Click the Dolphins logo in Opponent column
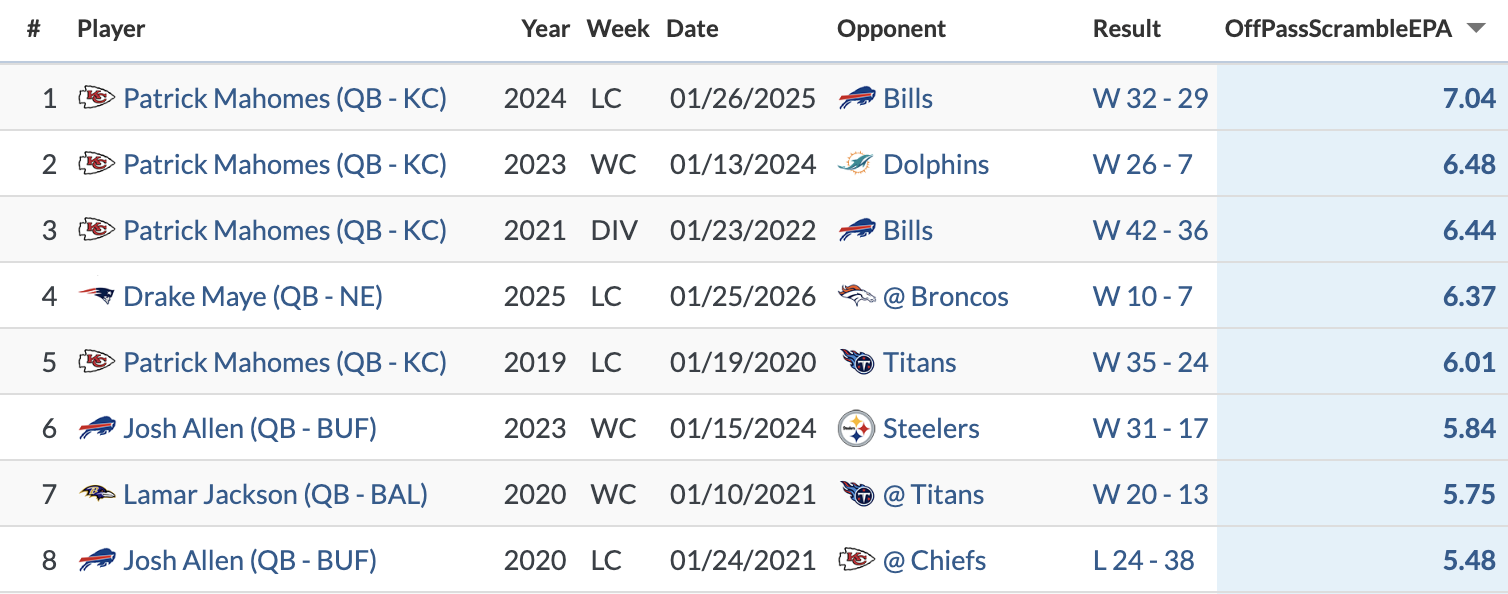This screenshot has height=594, width=1508. (856, 164)
